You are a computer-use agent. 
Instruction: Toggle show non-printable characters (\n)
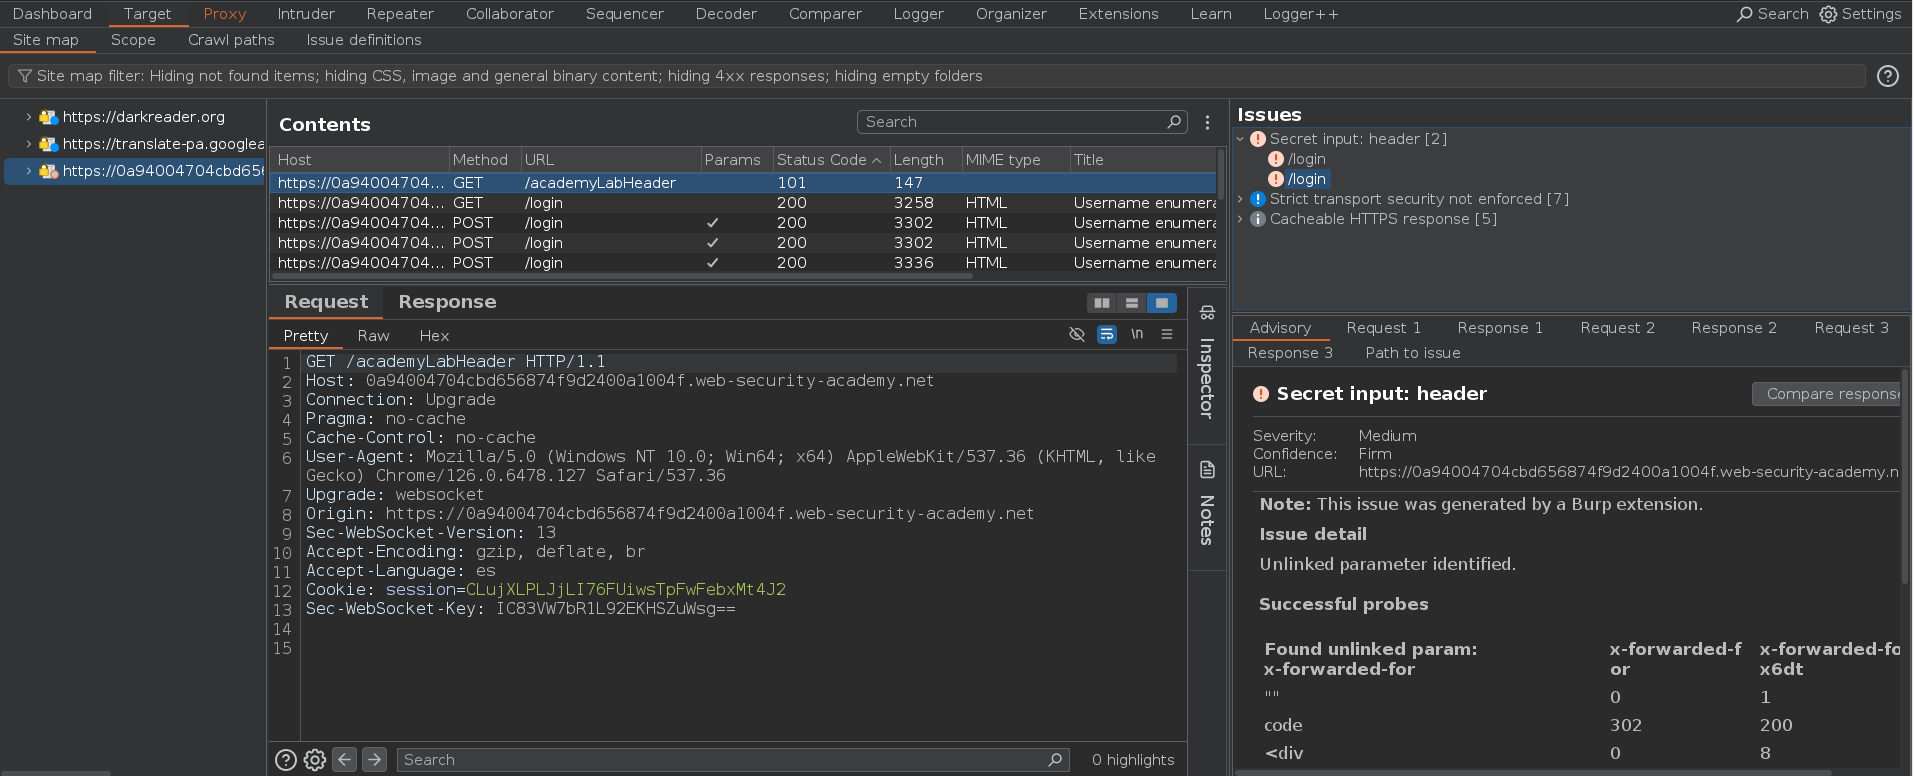coord(1137,335)
